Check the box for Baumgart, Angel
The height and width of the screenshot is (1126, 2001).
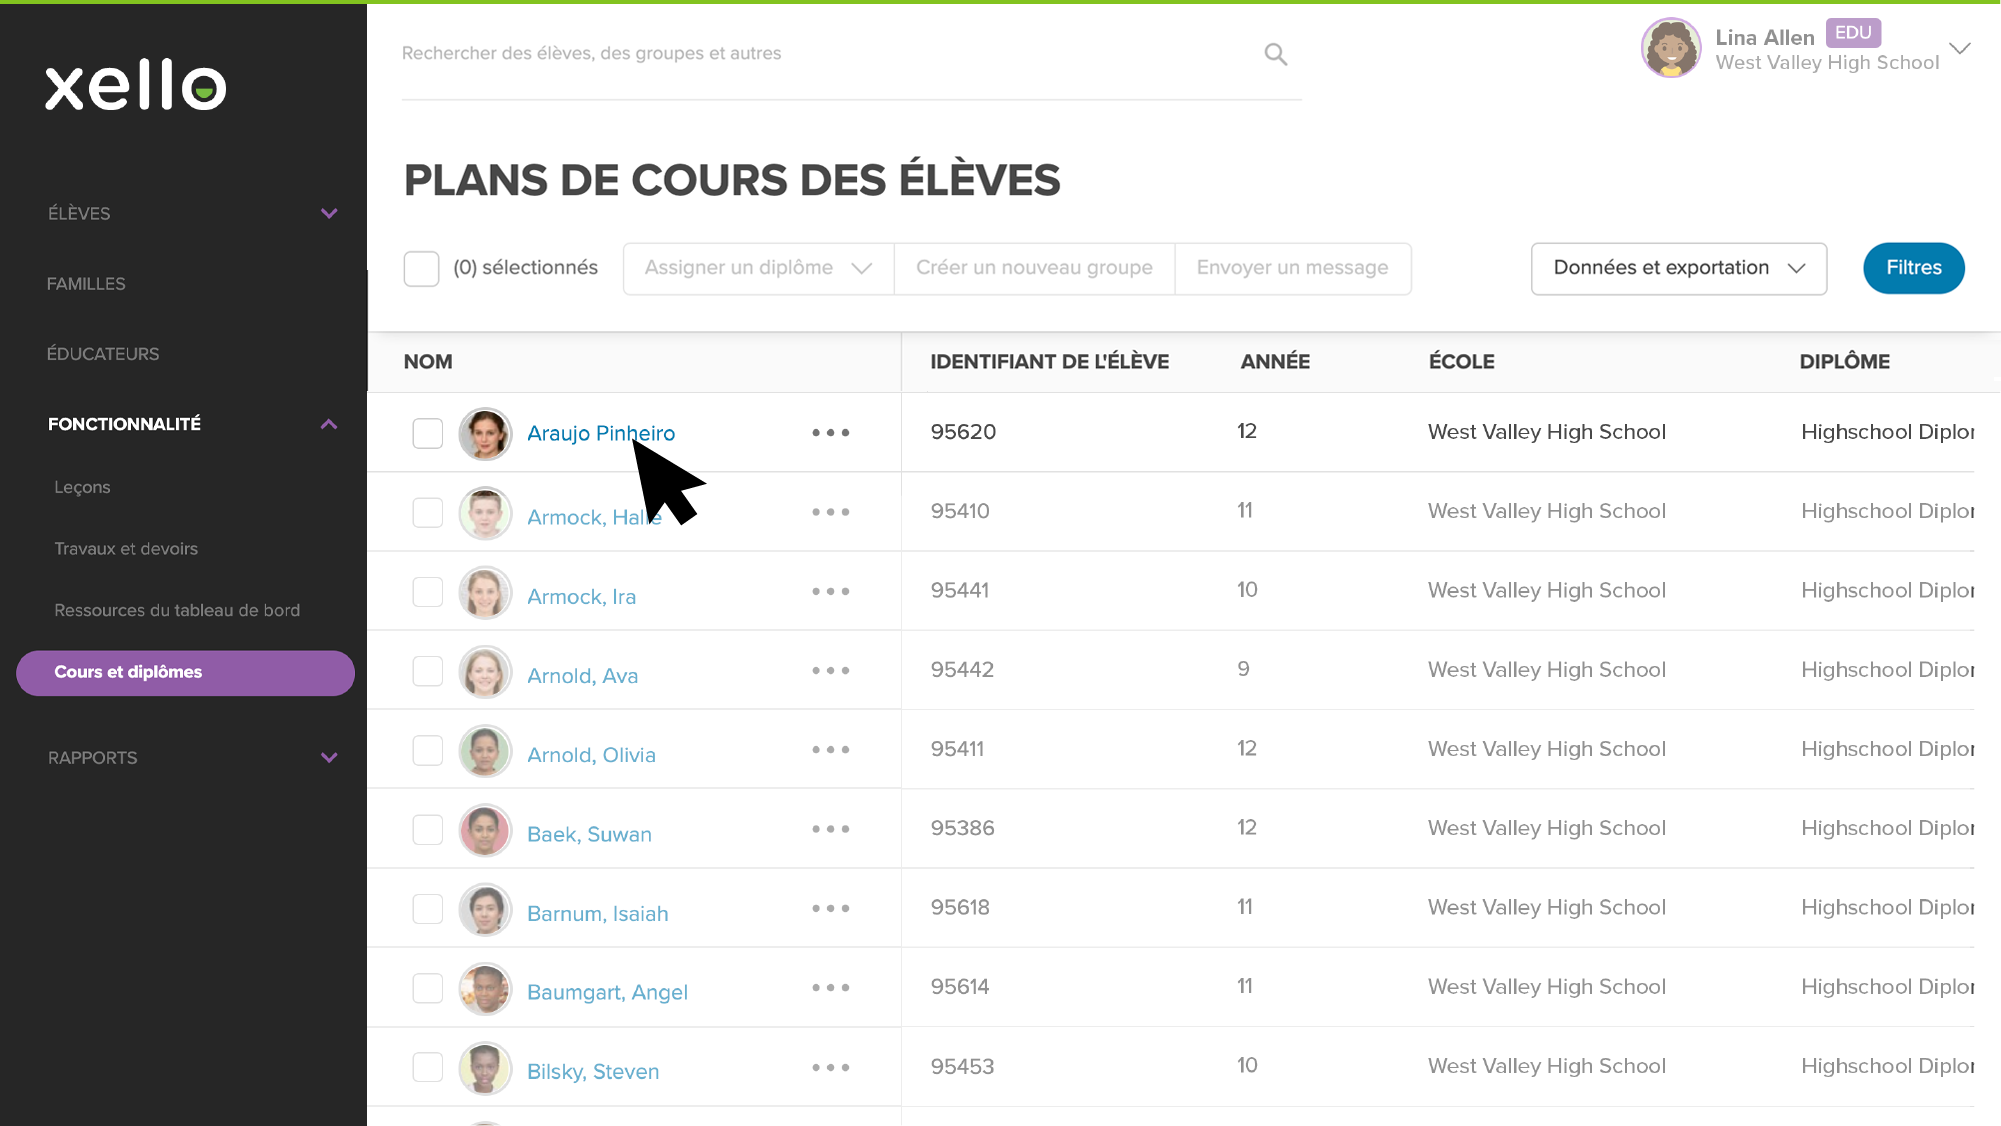point(428,987)
